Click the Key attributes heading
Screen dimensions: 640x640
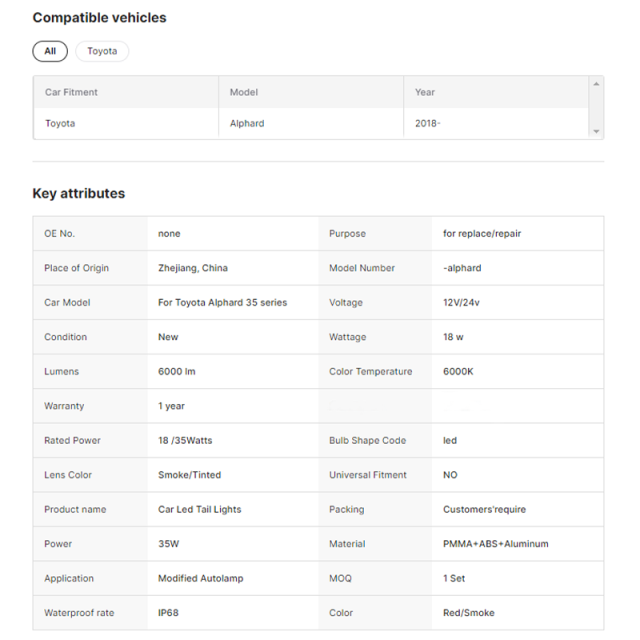[x=79, y=193]
